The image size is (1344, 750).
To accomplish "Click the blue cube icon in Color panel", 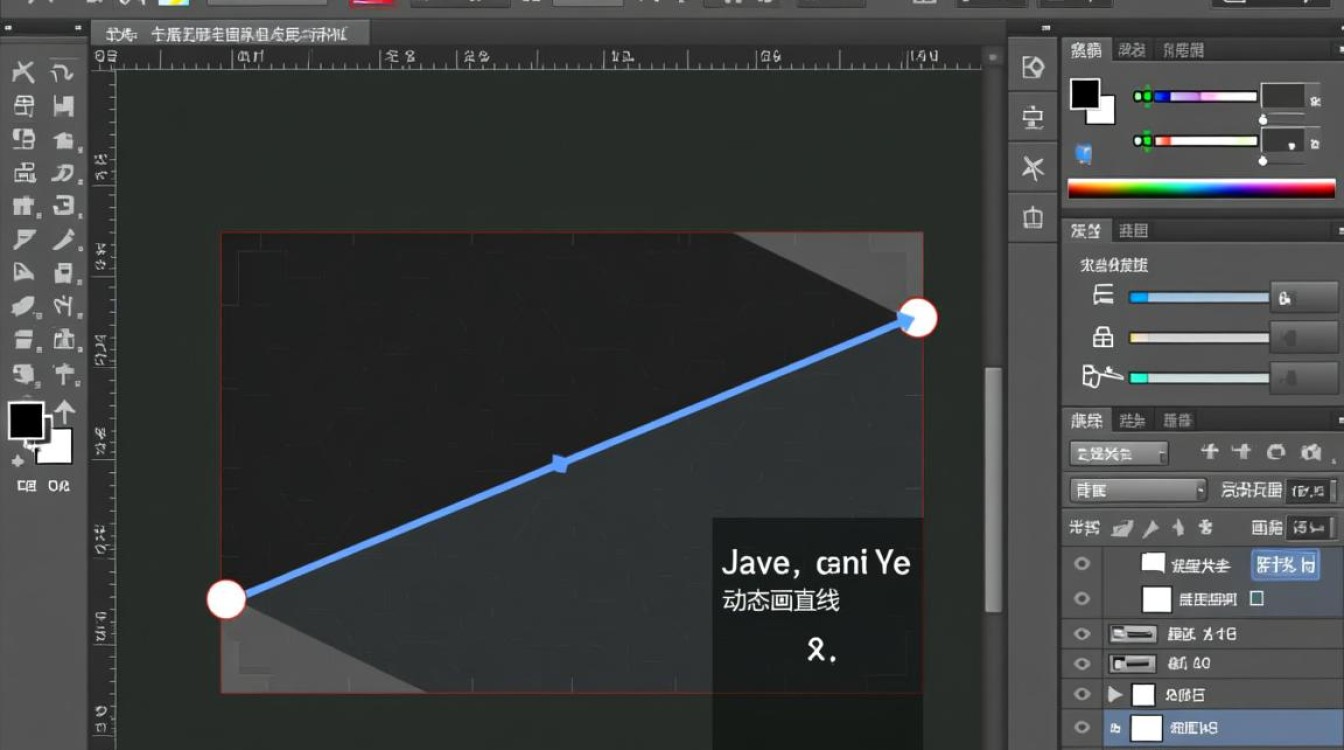I will 1083,154.
